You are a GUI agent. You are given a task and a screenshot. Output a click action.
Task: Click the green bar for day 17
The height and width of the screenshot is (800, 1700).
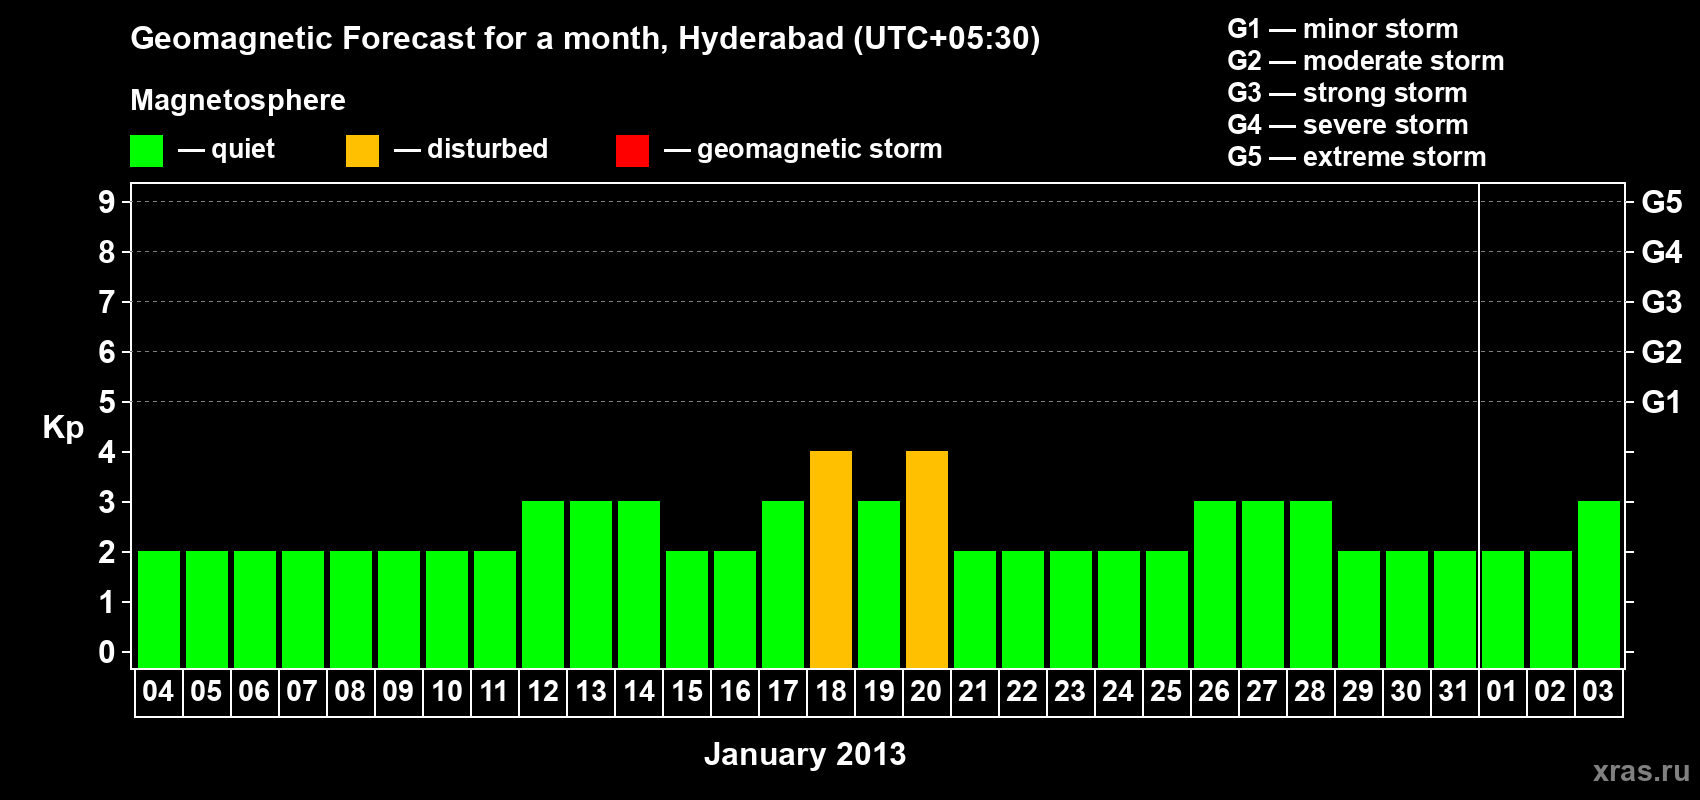point(783,584)
